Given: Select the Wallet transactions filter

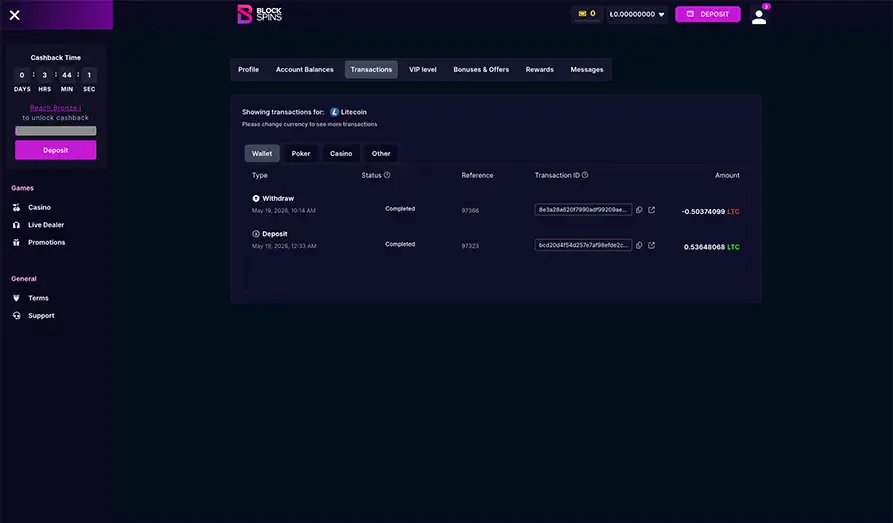Looking at the screenshot, I should 262,153.
